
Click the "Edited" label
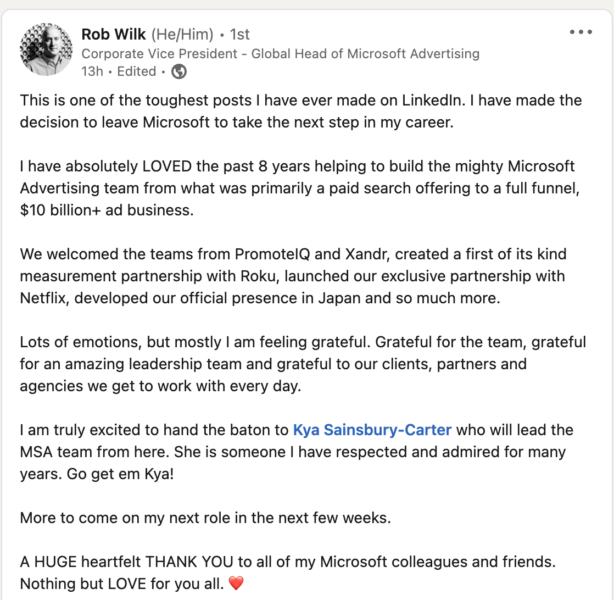point(137,72)
